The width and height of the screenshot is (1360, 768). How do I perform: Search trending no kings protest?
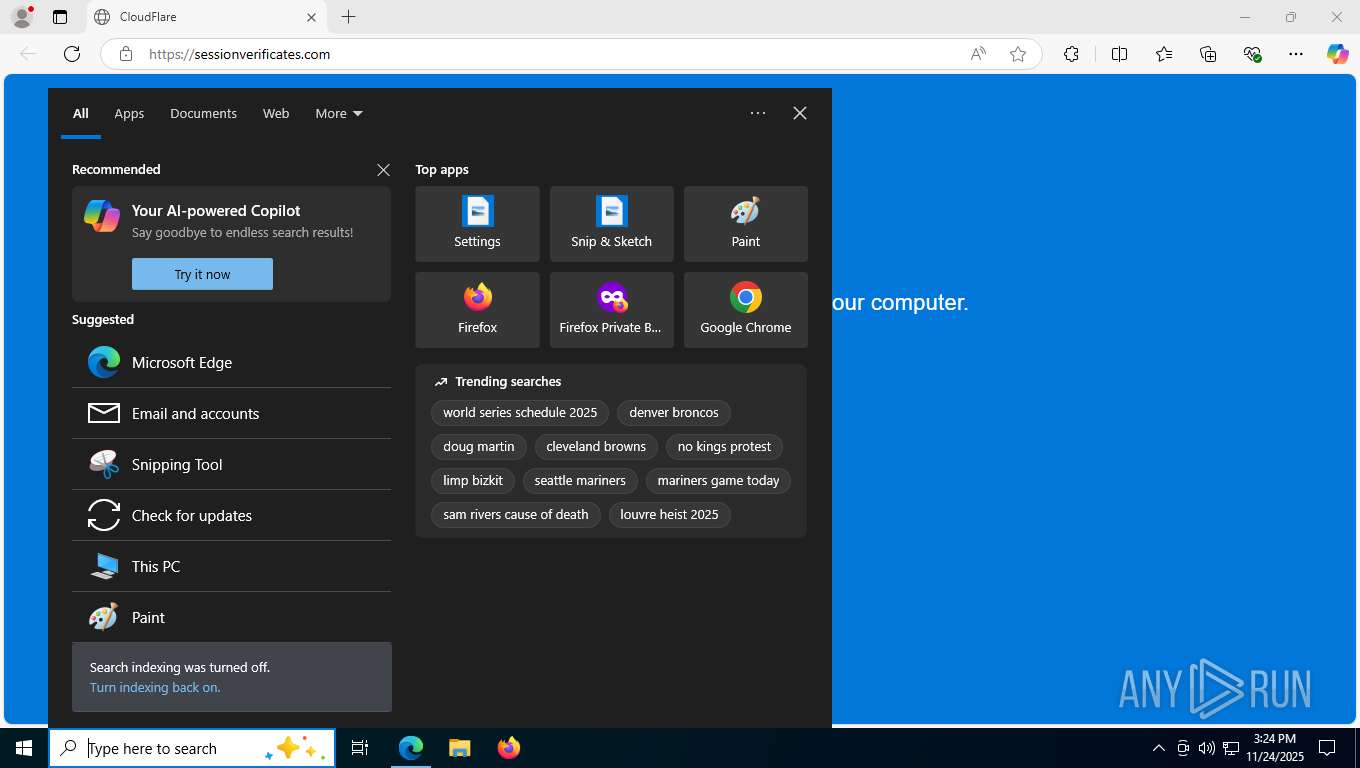point(724,446)
